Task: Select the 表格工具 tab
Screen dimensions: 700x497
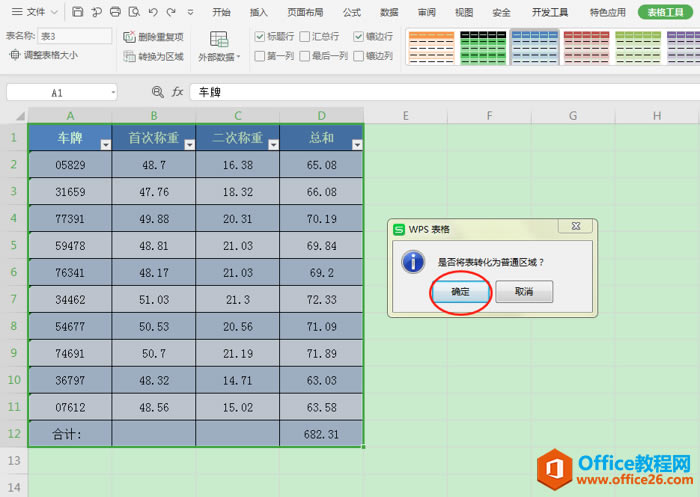Action: (665, 13)
